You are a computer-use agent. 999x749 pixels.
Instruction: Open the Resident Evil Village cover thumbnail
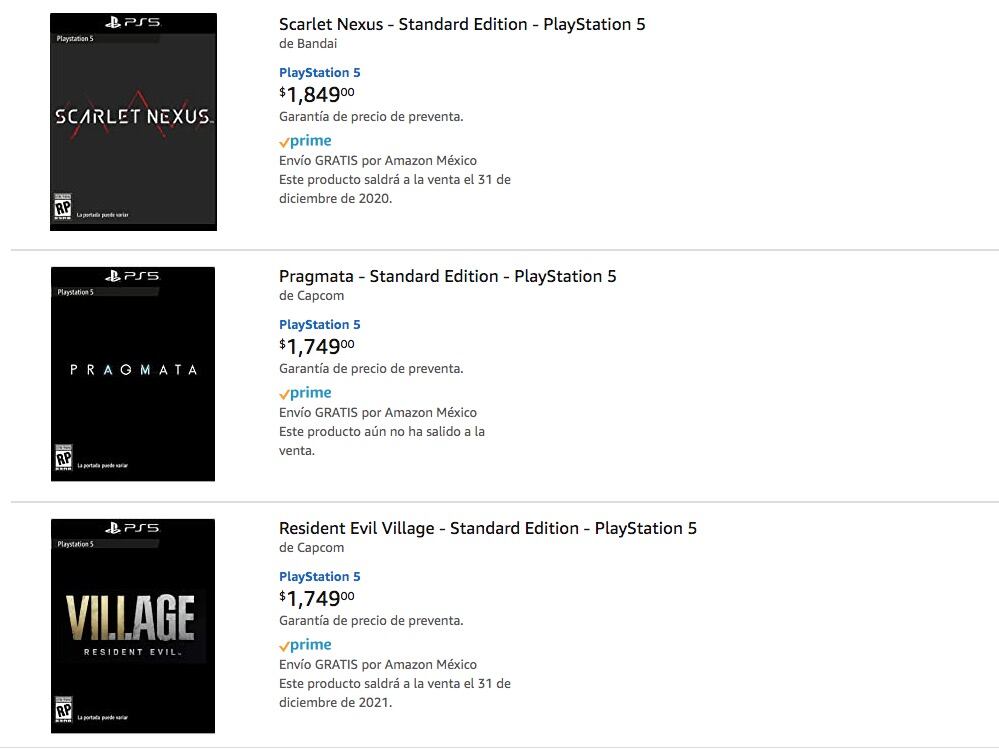pyautogui.click(x=132, y=624)
